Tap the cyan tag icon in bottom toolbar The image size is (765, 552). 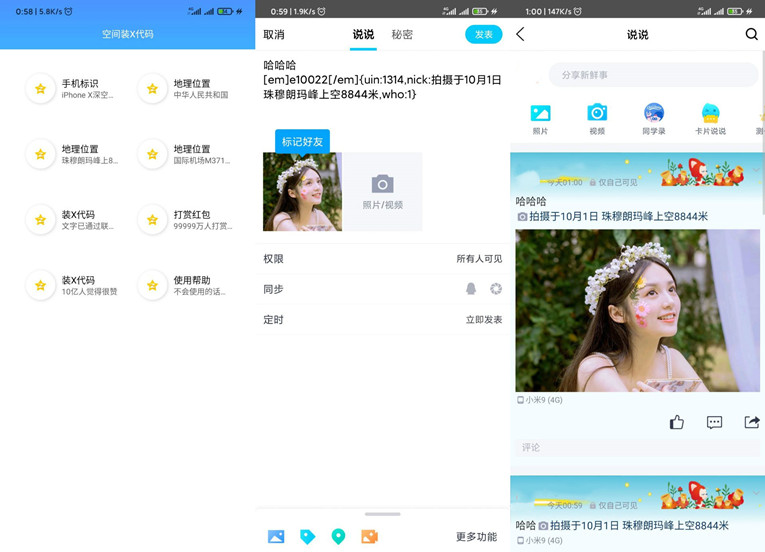tap(307, 537)
